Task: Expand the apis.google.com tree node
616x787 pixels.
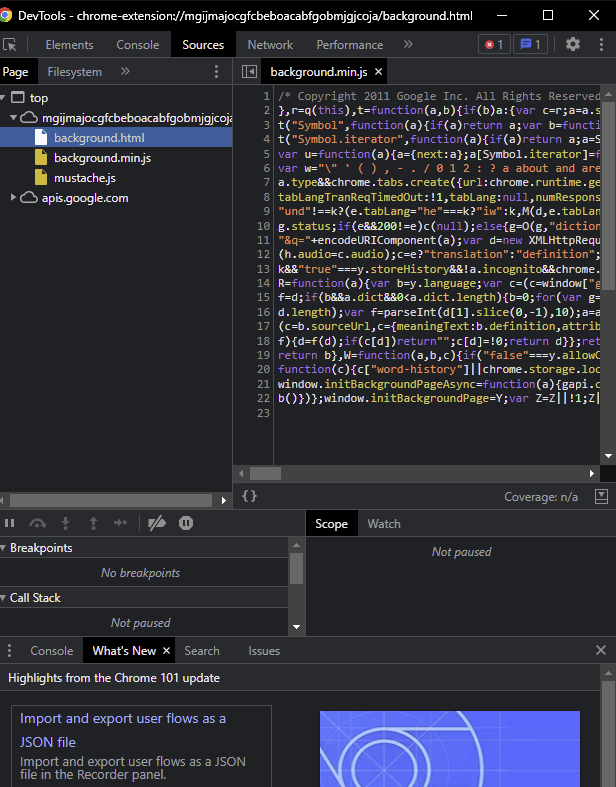Action: pyautogui.click(x=15, y=198)
